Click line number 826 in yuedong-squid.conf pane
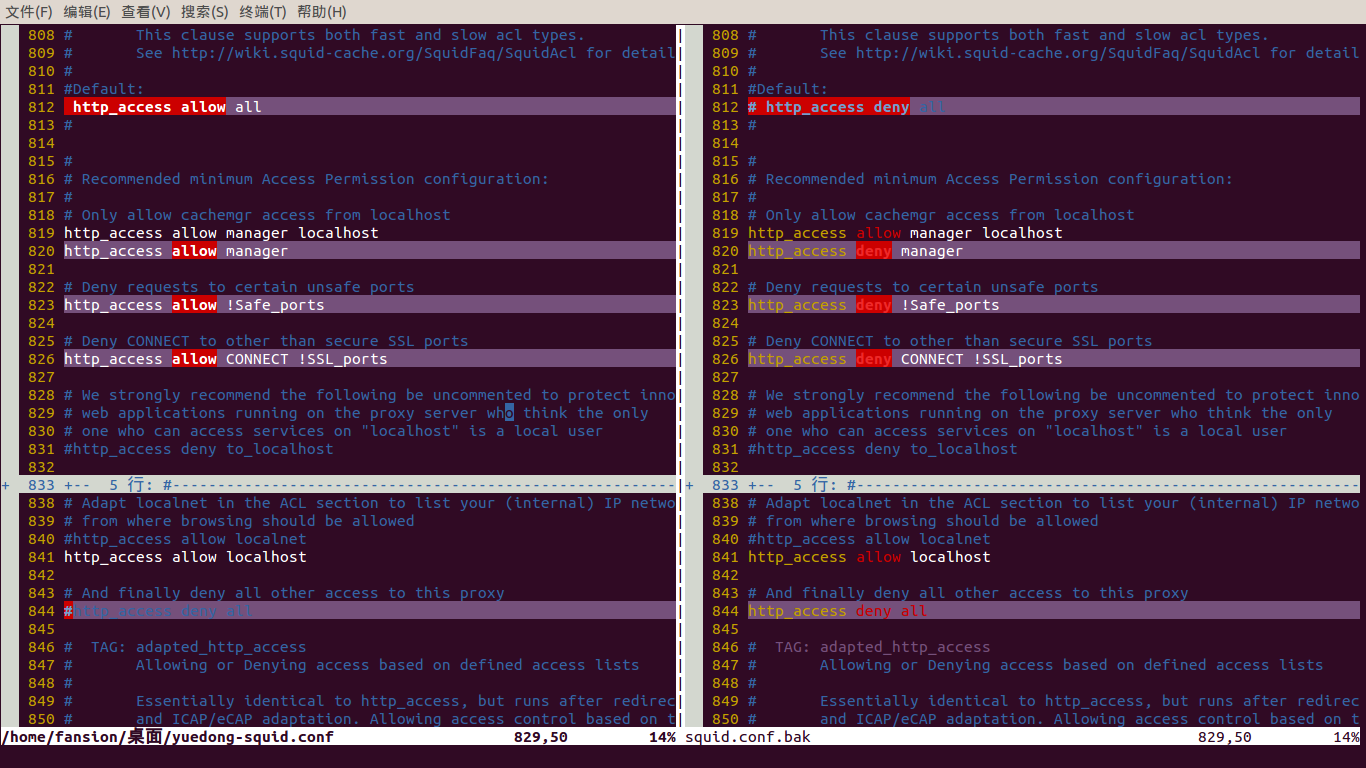 point(41,359)
